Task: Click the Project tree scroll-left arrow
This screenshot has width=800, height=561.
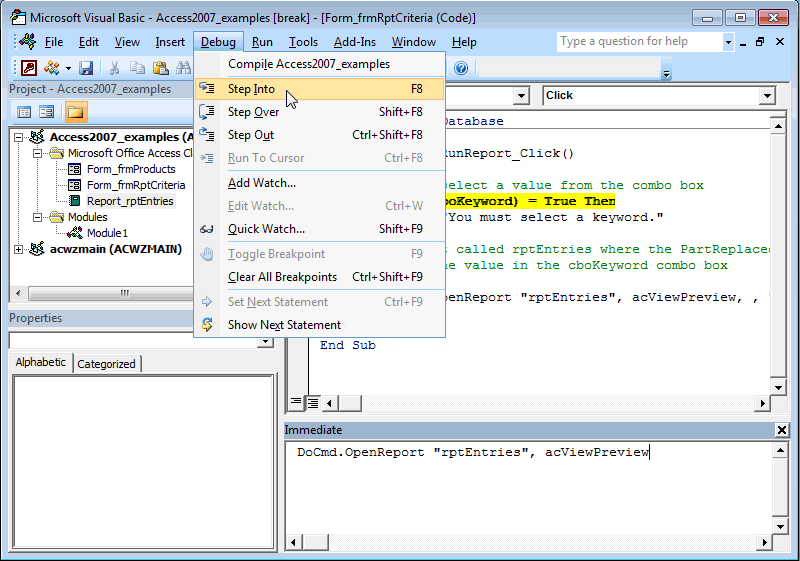Action: coord(18,293)
